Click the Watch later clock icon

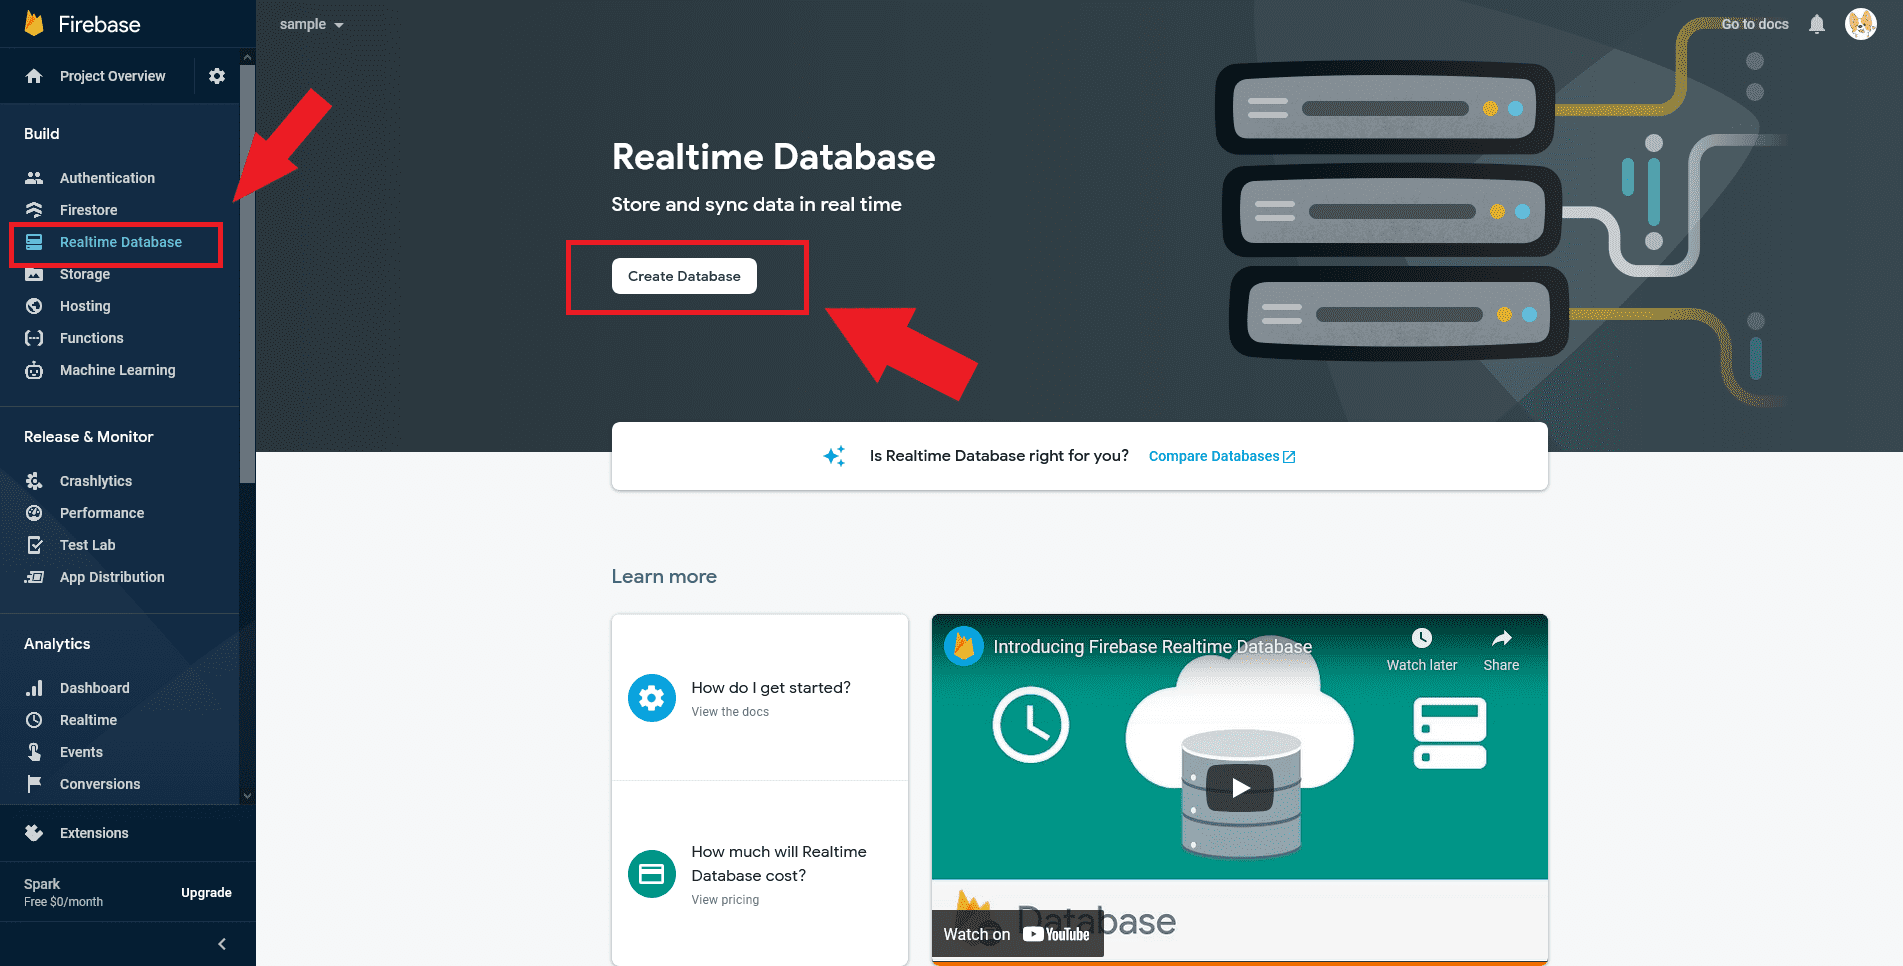[x=1421, y=638]
